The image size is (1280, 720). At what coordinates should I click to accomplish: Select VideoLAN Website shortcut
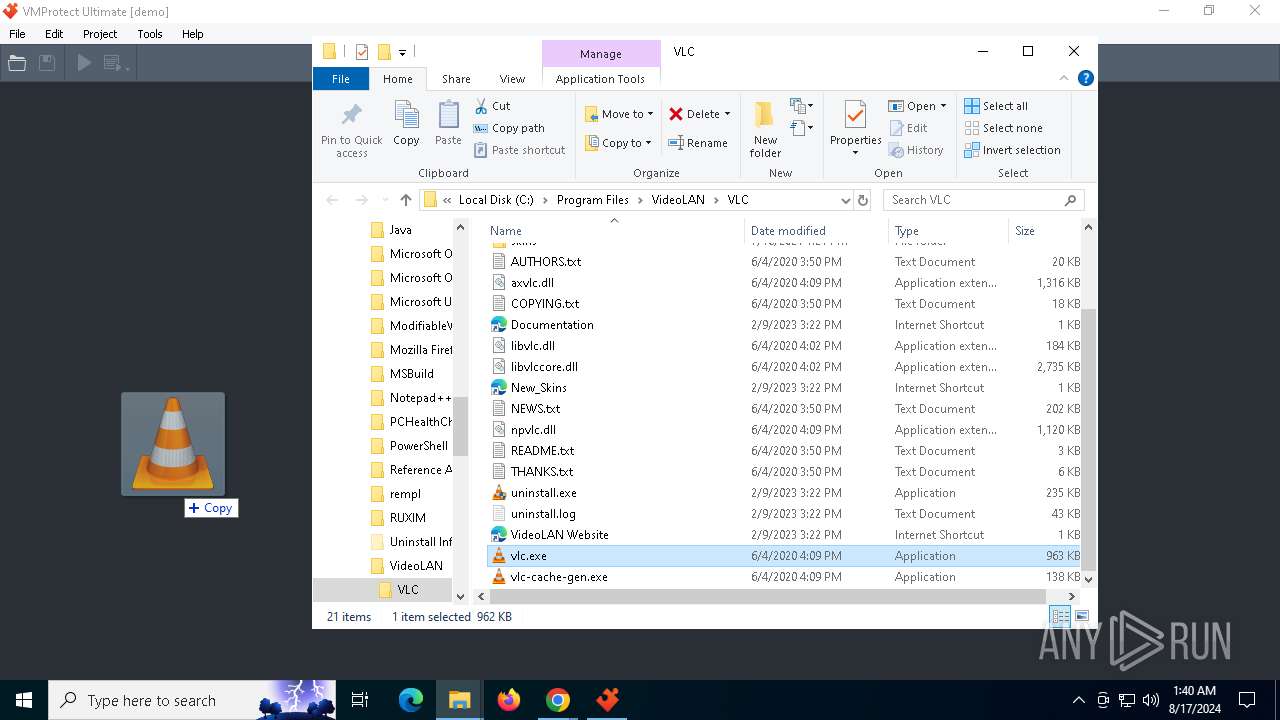coord(559,535)
